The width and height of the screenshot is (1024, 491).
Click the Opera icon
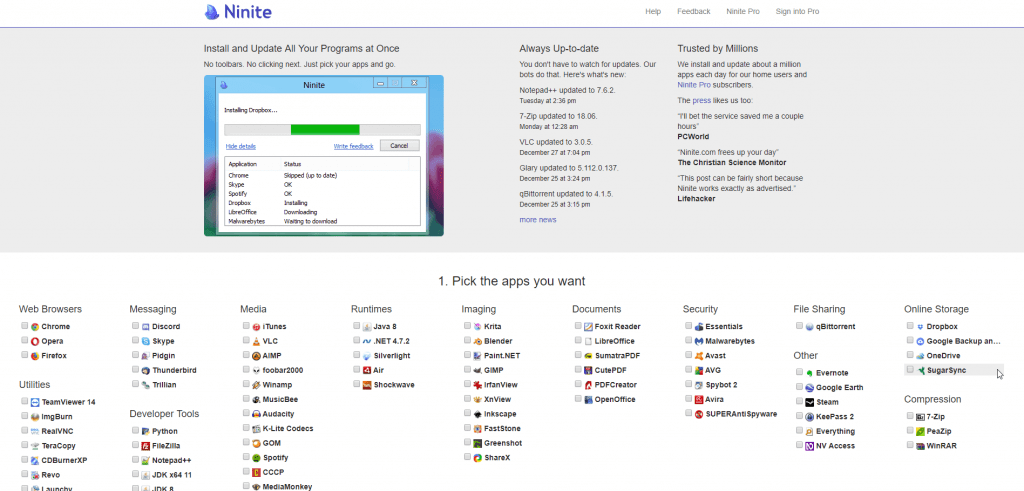[35, 341]
